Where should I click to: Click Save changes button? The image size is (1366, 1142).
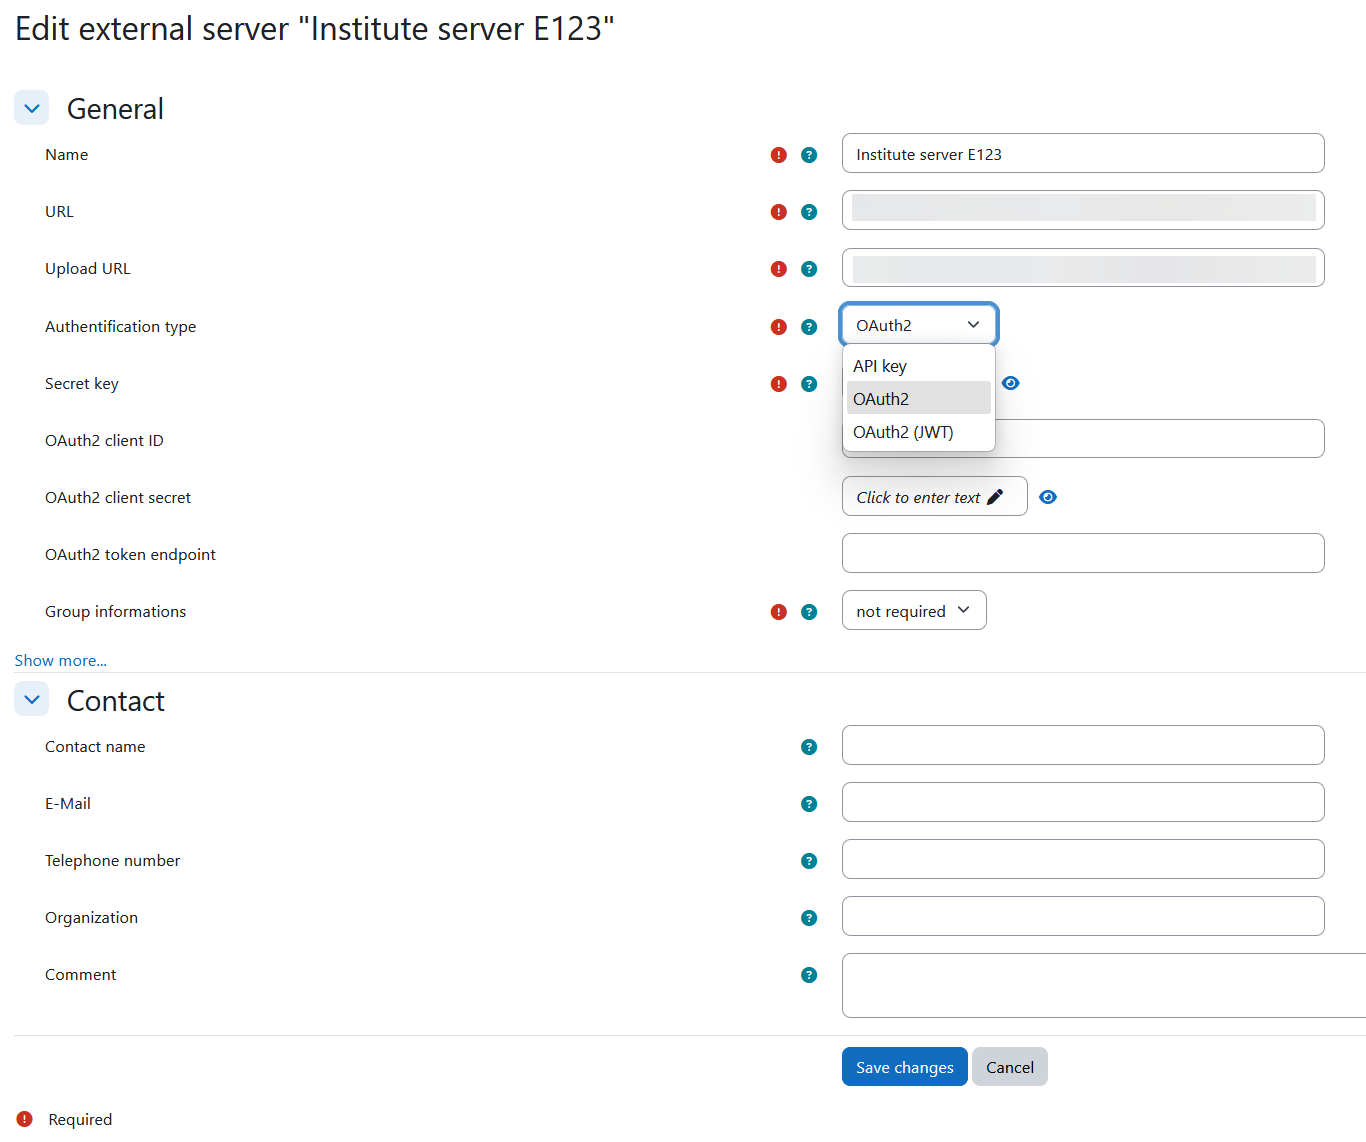[x=904, y=1067]
